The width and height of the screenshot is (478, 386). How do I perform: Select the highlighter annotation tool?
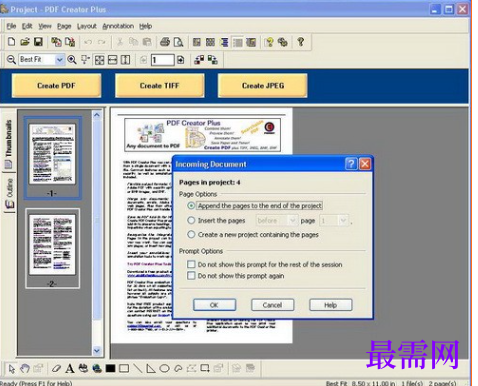(x=56, y=368)
